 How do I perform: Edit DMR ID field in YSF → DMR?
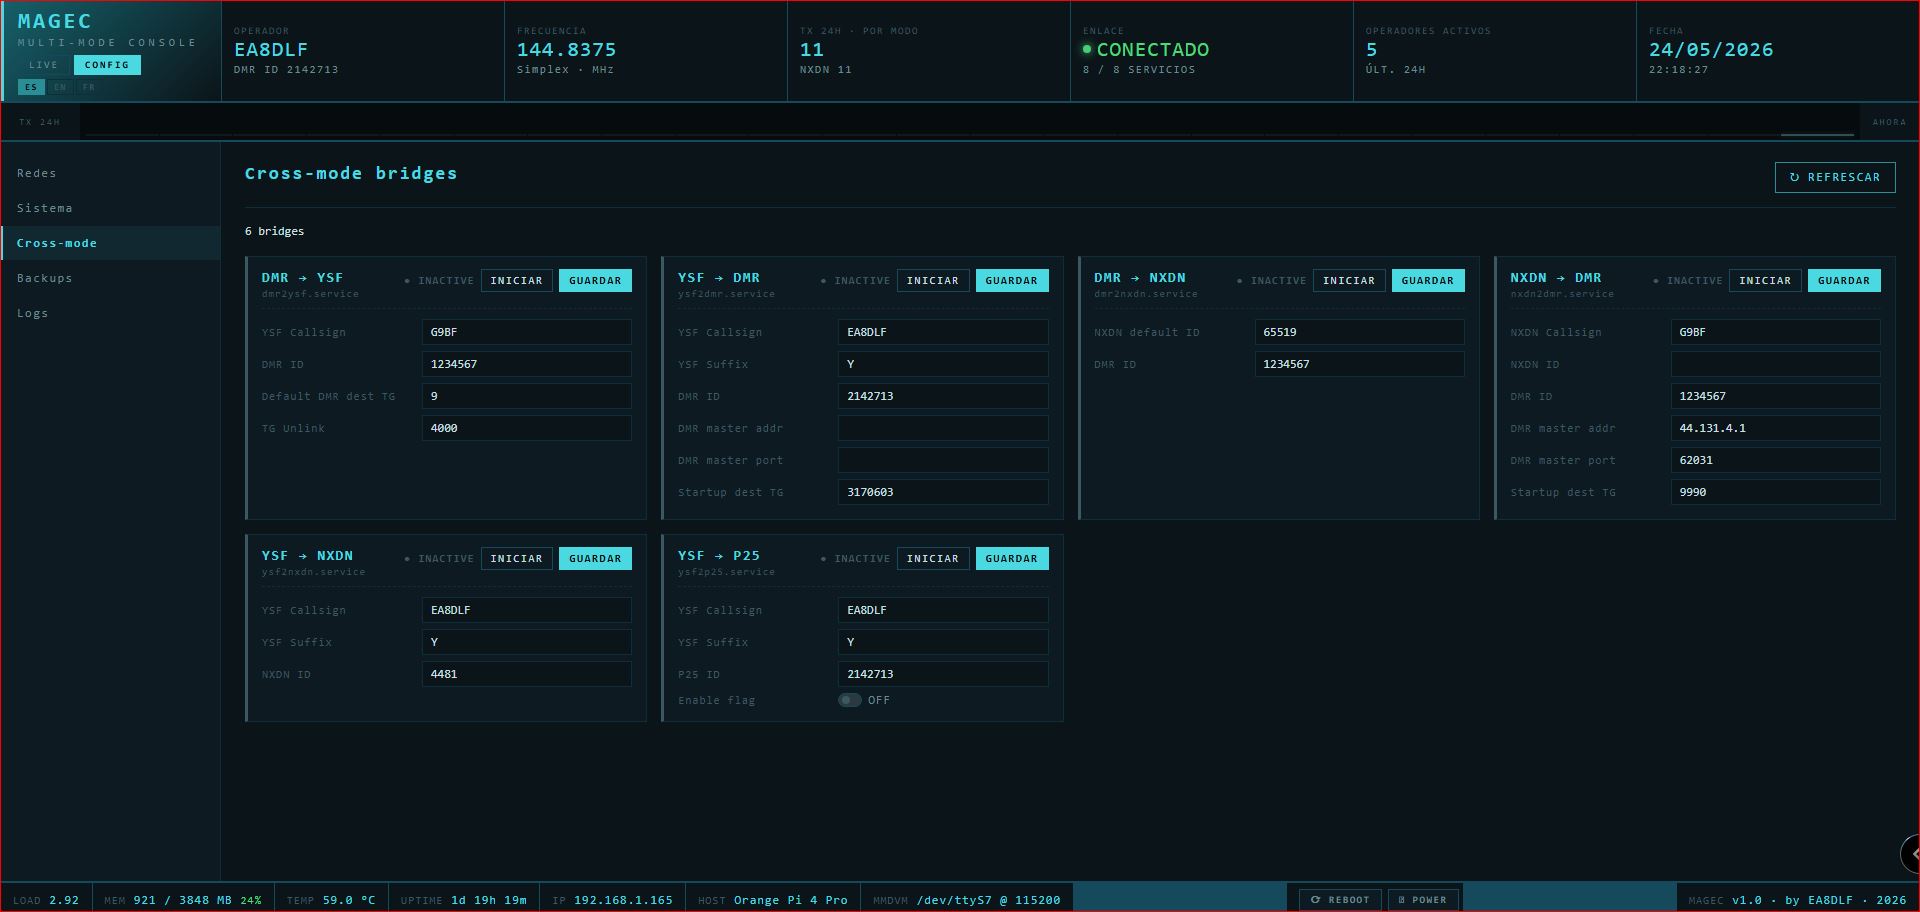pyautogui.click(x=943, y=396)
